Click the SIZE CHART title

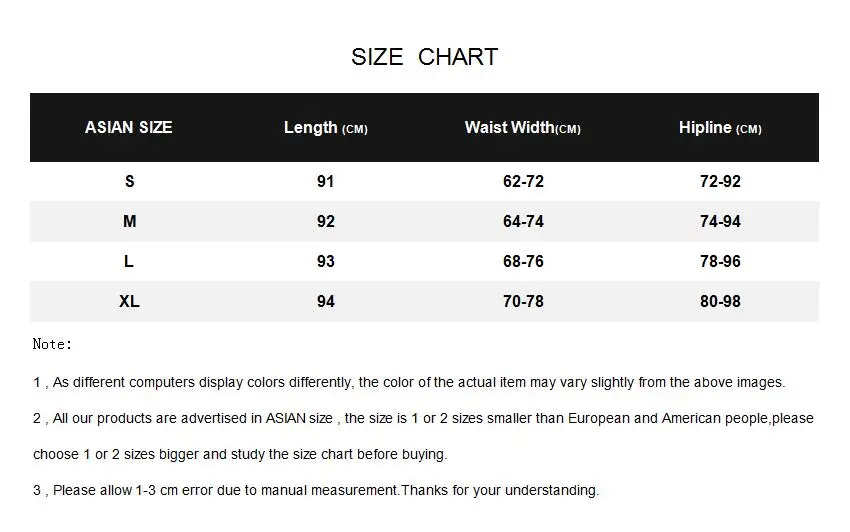pyautogui.click(x=424, y=57)
